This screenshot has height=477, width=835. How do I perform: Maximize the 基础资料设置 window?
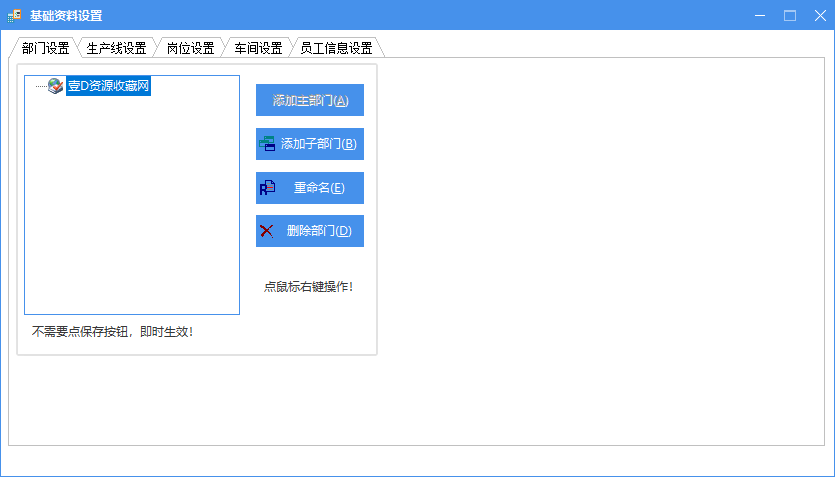pyautogui.click(x=790, y=15)
